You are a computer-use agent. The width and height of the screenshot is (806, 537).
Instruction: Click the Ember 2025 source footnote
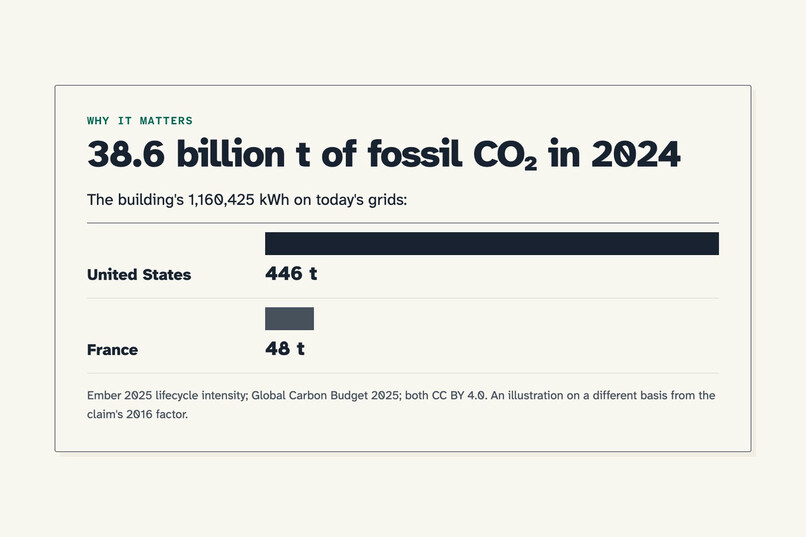click(x=401, y=404)
